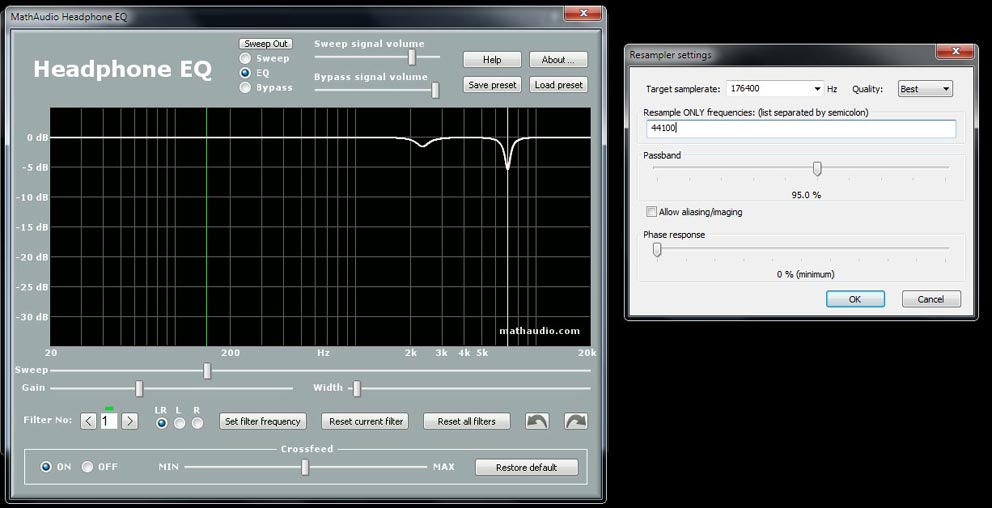The image size is (992, 508).
Task: Close the Resampler settings dialog
Action: pos(954,54)
